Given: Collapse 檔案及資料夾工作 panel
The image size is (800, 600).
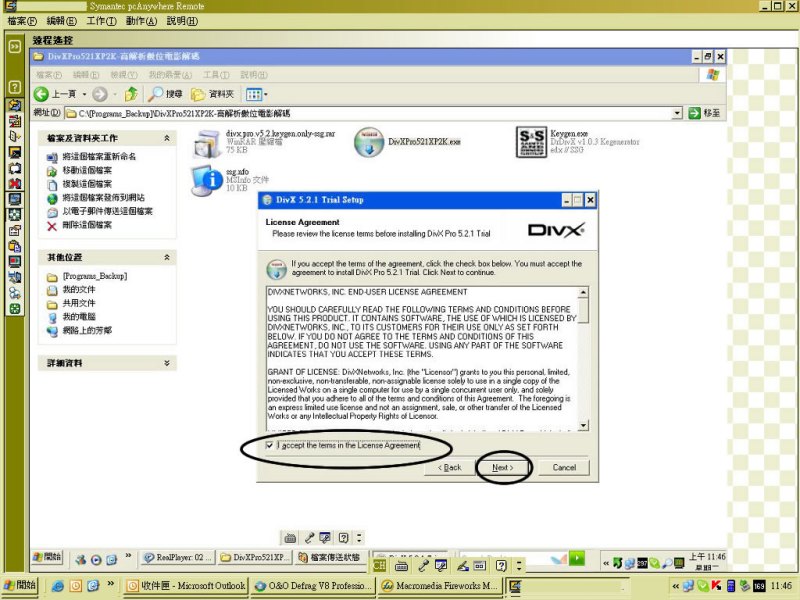Looking at the screenshot, I should tap(167, 138).
